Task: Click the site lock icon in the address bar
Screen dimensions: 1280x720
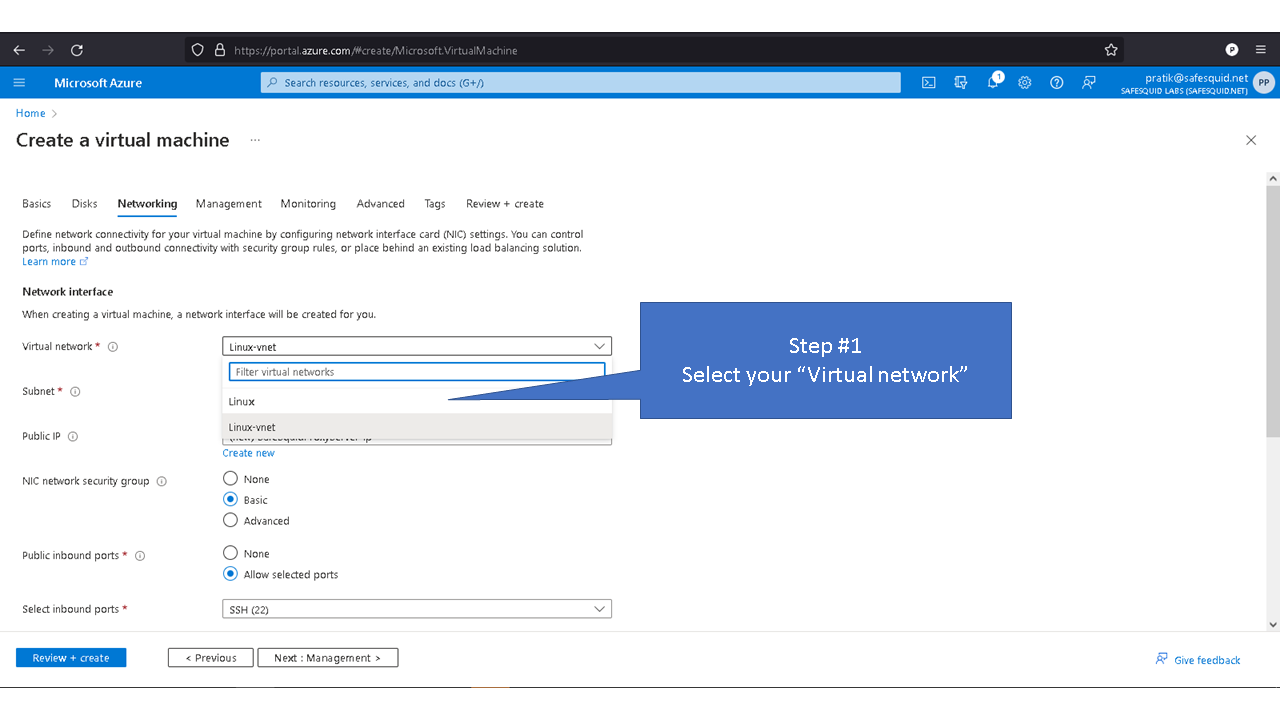Action: pyautogui.click(x=220, y=50)
